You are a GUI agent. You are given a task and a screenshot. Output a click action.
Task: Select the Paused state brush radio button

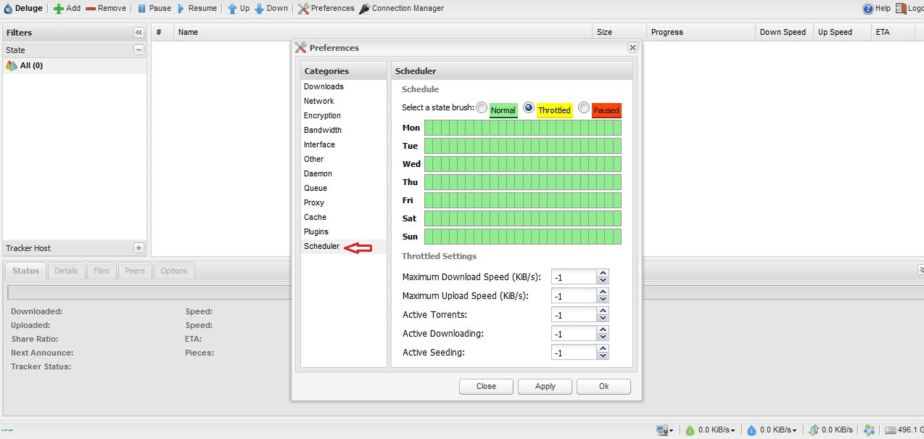tap(583, 108)
